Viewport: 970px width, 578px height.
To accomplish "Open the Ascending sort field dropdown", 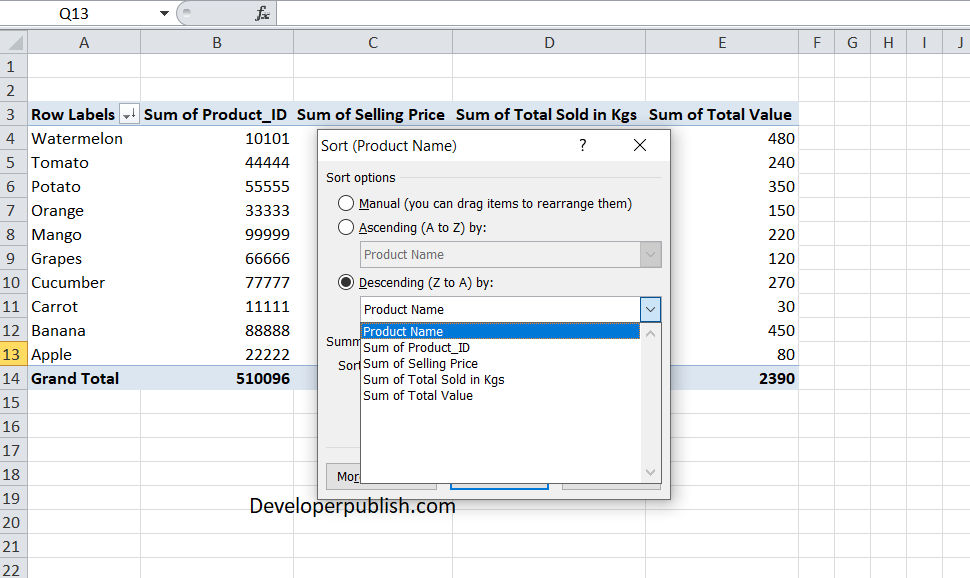I will [x=651, y=254].
